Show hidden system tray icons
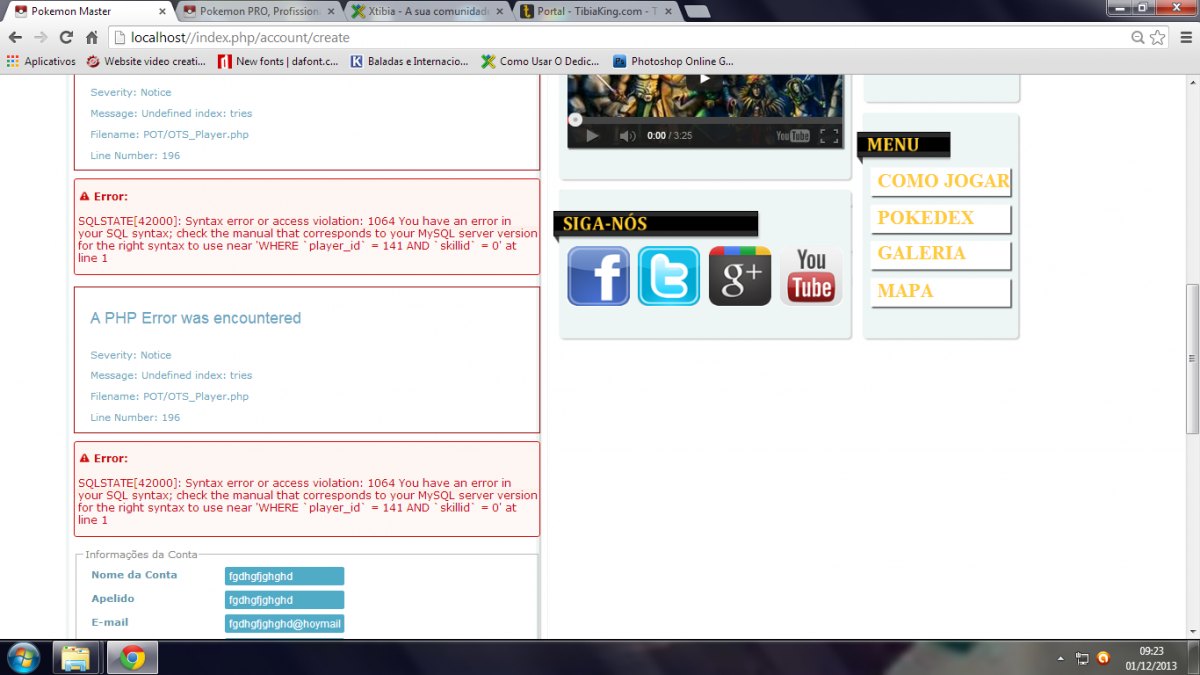Image resolution: width=1200 pixels, height=675 pixels. 1062,658
